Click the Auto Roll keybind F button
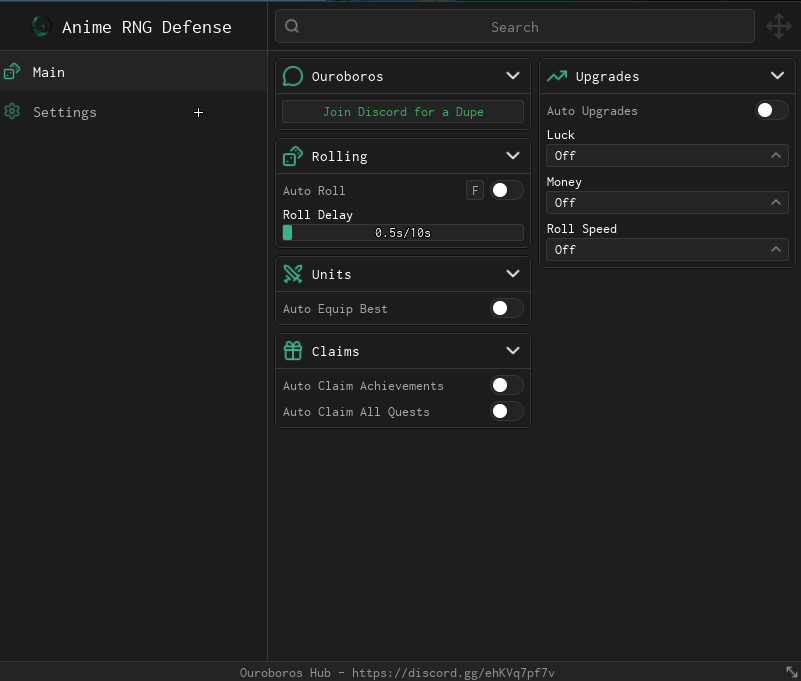Viewport: 801px width, 681px height. 475,191
